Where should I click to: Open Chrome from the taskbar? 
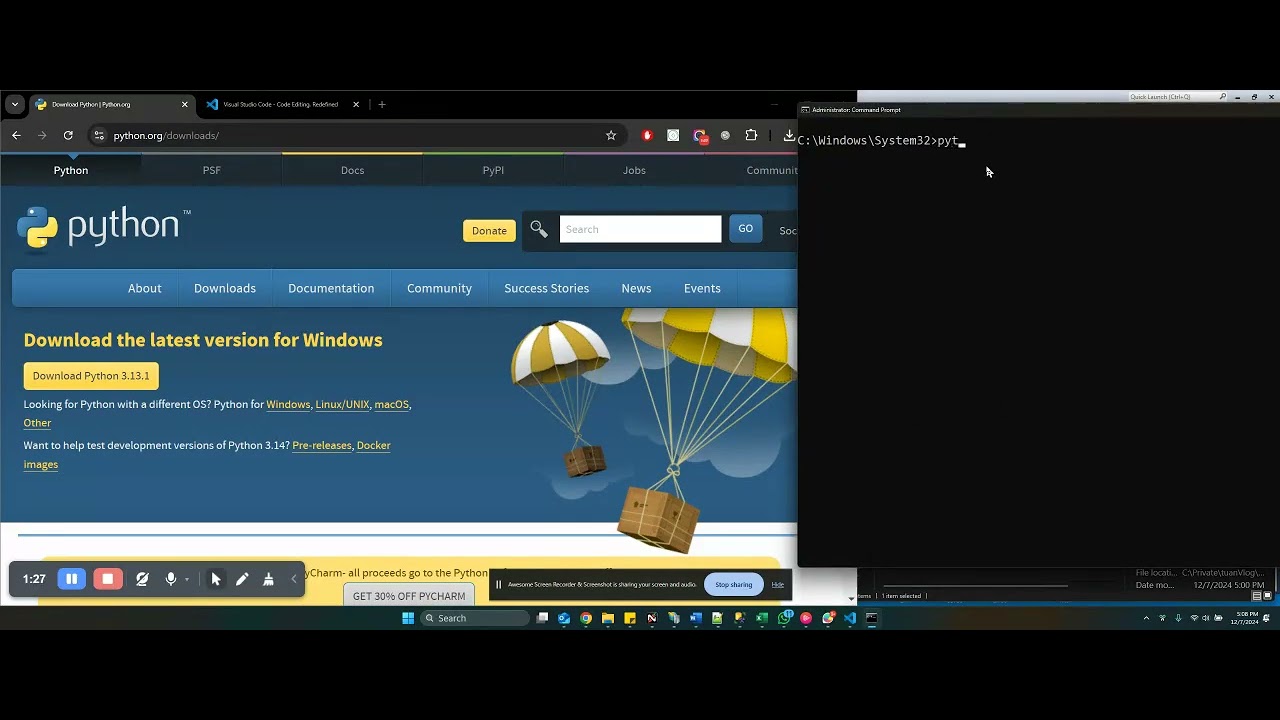pyautogui.click(x=586, y=618)
